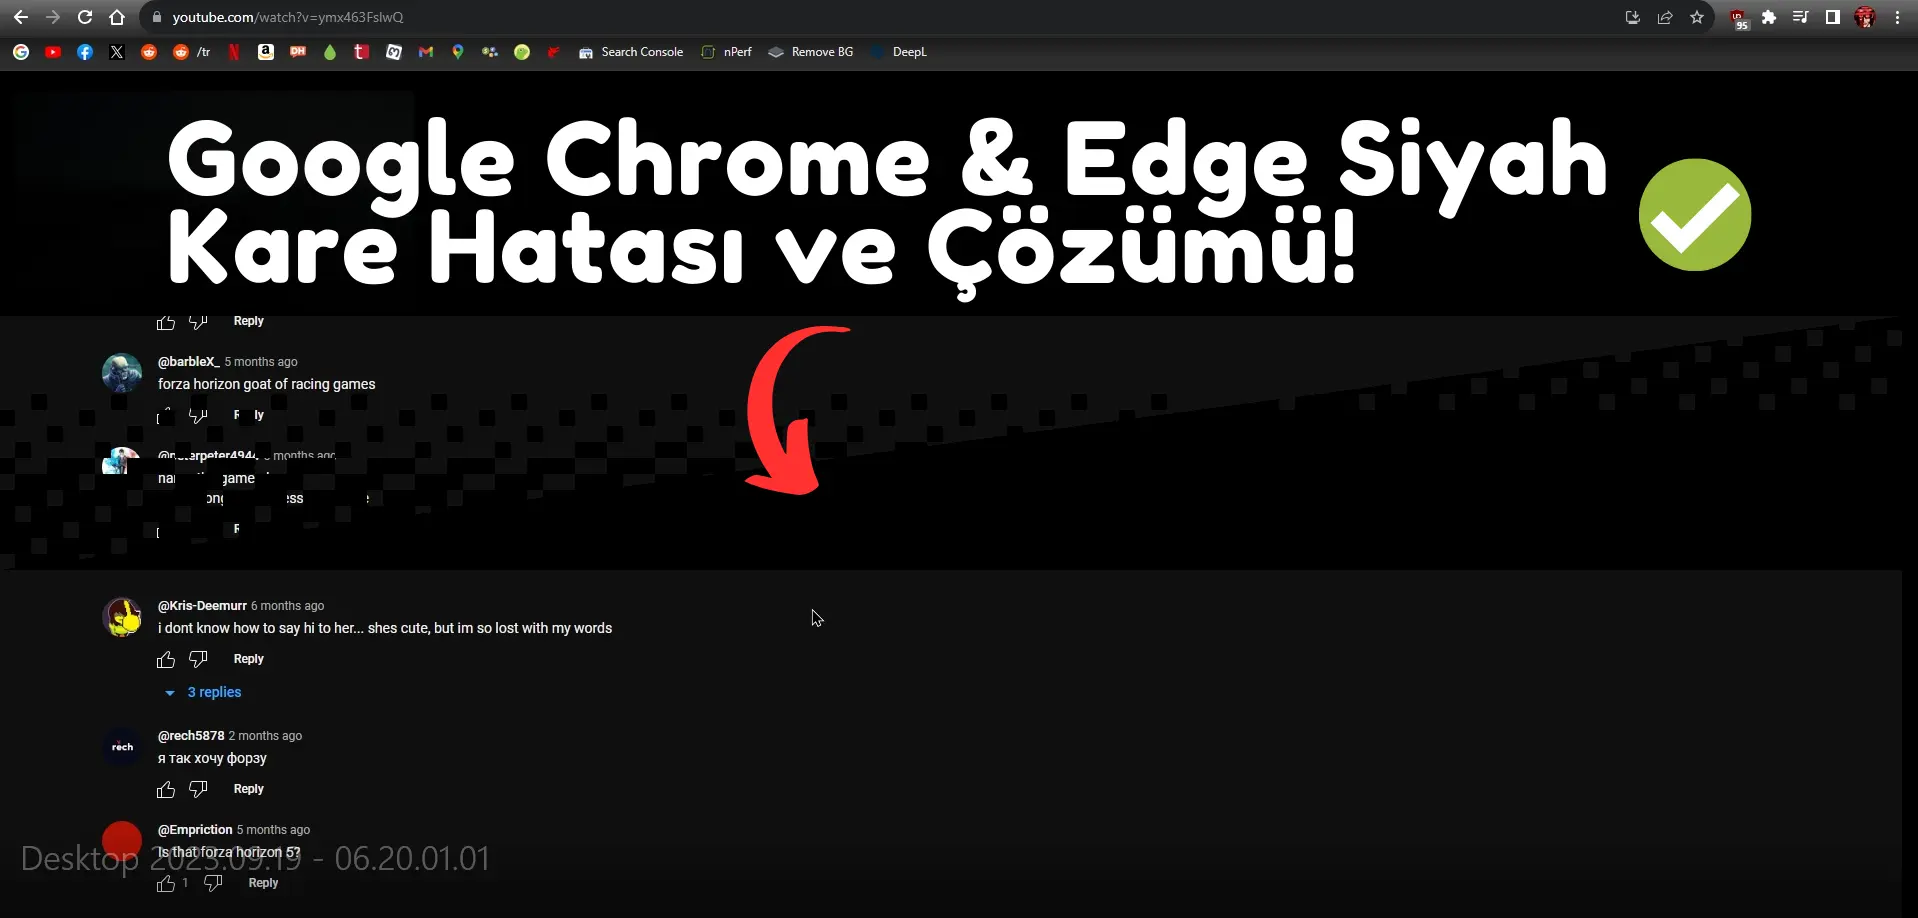The height and width of the screenshot is (918, 1918).
Task: Click @Kris-Deemurr profile avatar
Action: click(x=122, y=617)
